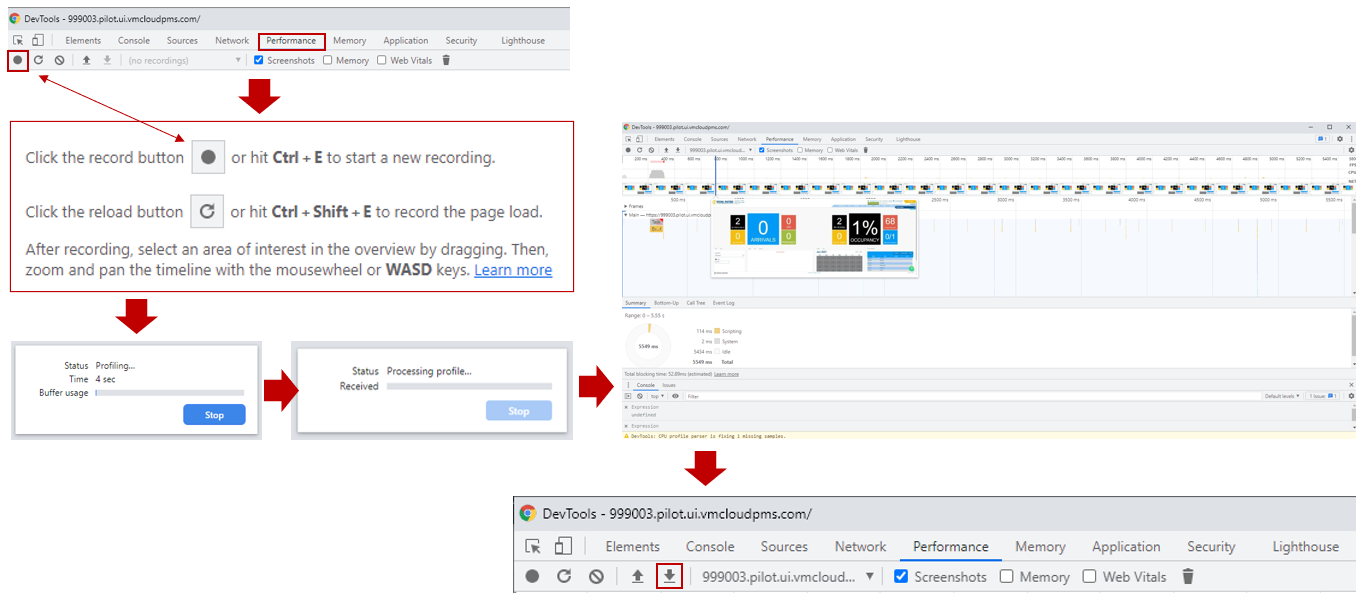Screen dimensions: 1366x596
Task: Enable Memory checkbox in the '(no recordings)' toolbar
Action: pyautogui.click(x=328, y=60)
